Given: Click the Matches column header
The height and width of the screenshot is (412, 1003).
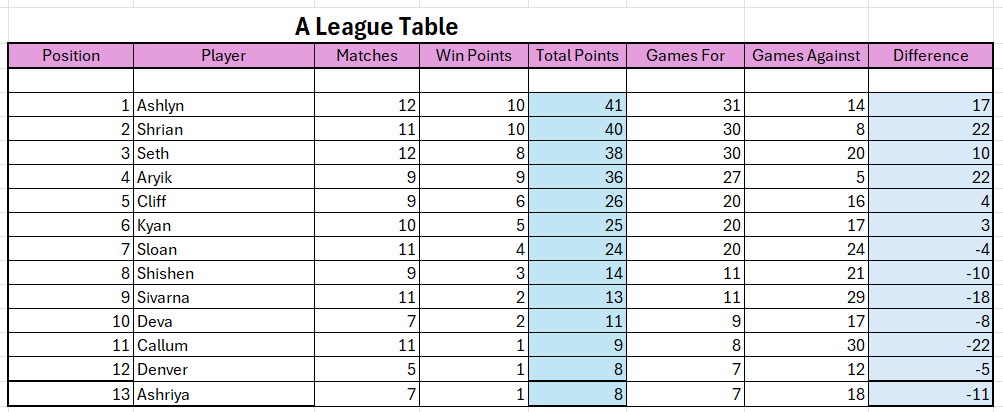Looking at the screenshot, I should [x=367, y=56].
